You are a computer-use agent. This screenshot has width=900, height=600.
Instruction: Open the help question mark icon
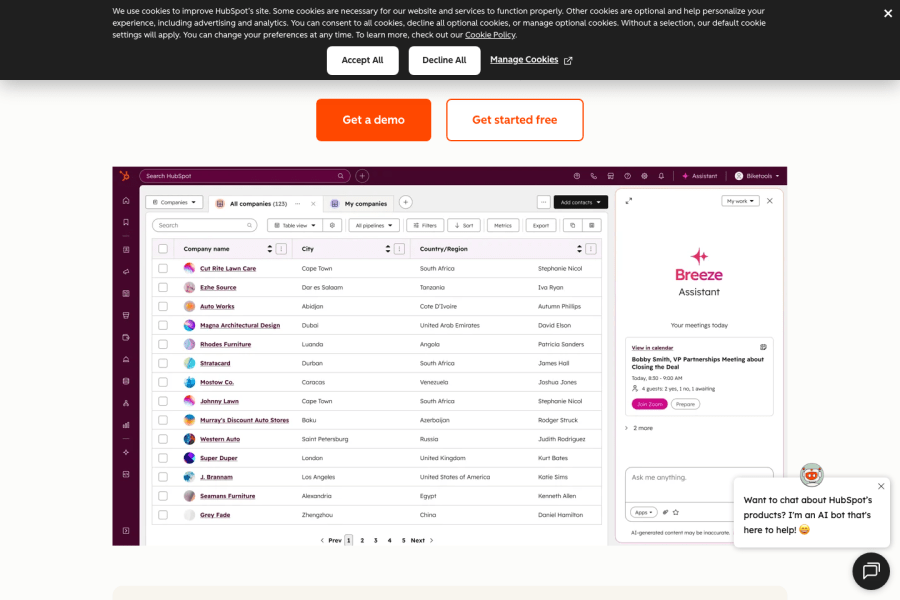(x=627, y=176)
